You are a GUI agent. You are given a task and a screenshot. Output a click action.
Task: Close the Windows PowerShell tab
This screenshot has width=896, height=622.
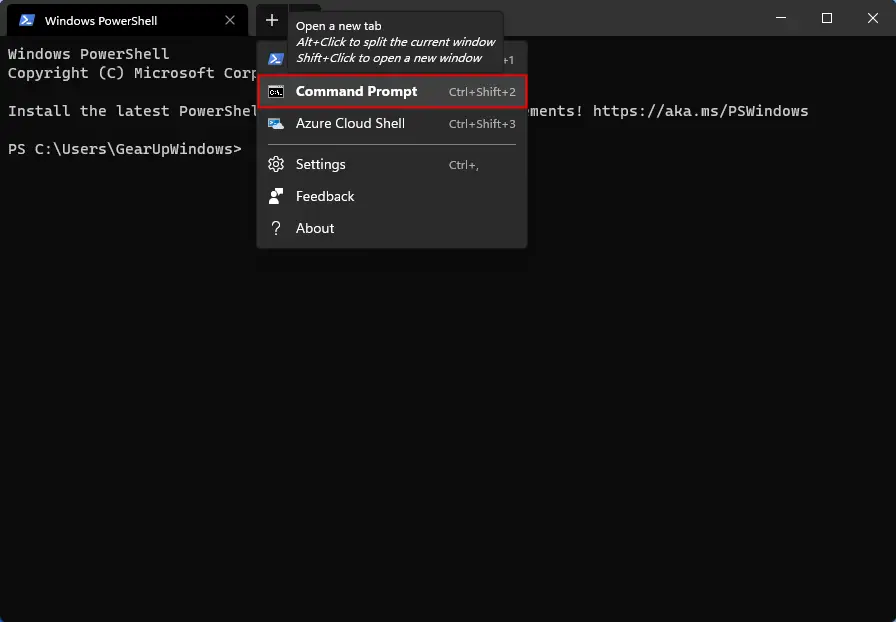pos(230,21)
